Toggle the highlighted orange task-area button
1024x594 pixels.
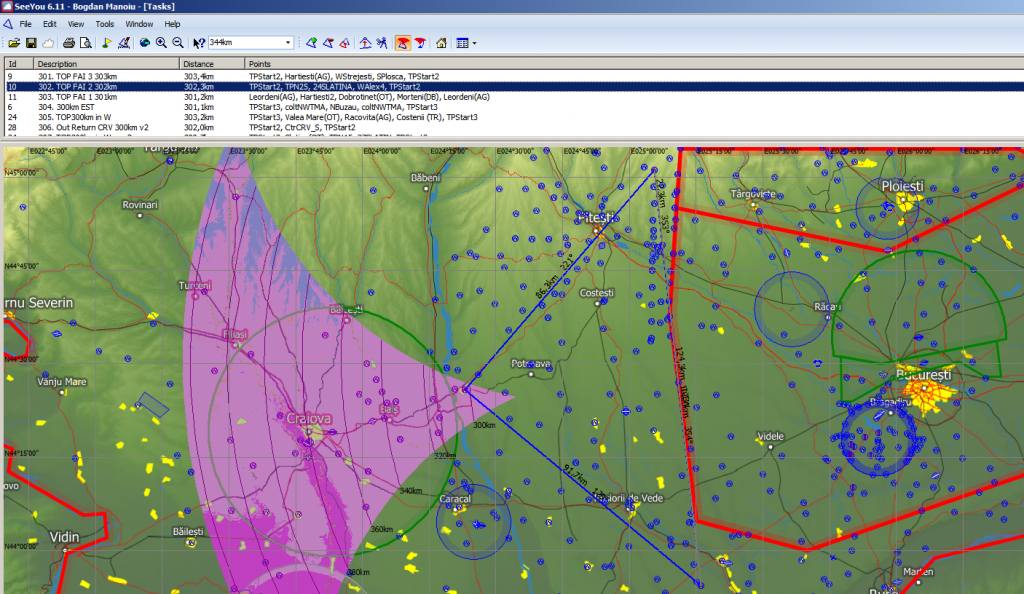coord(402,43)
